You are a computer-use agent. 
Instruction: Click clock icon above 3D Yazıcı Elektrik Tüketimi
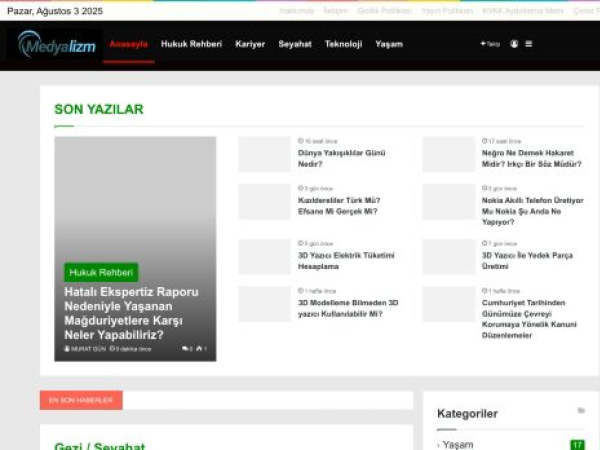click(301, 243)
